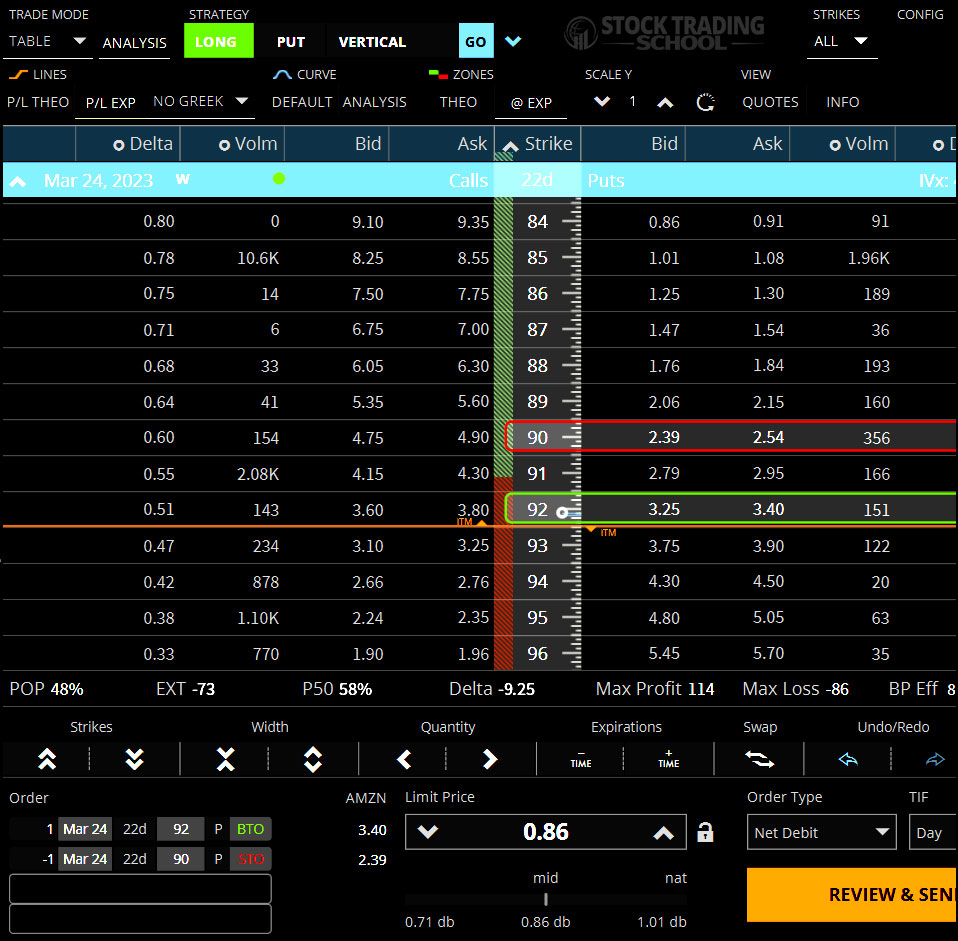Increase Scale Y with up chevron
The width and height of the screenshot is (958, 941).
coord(665,103)
